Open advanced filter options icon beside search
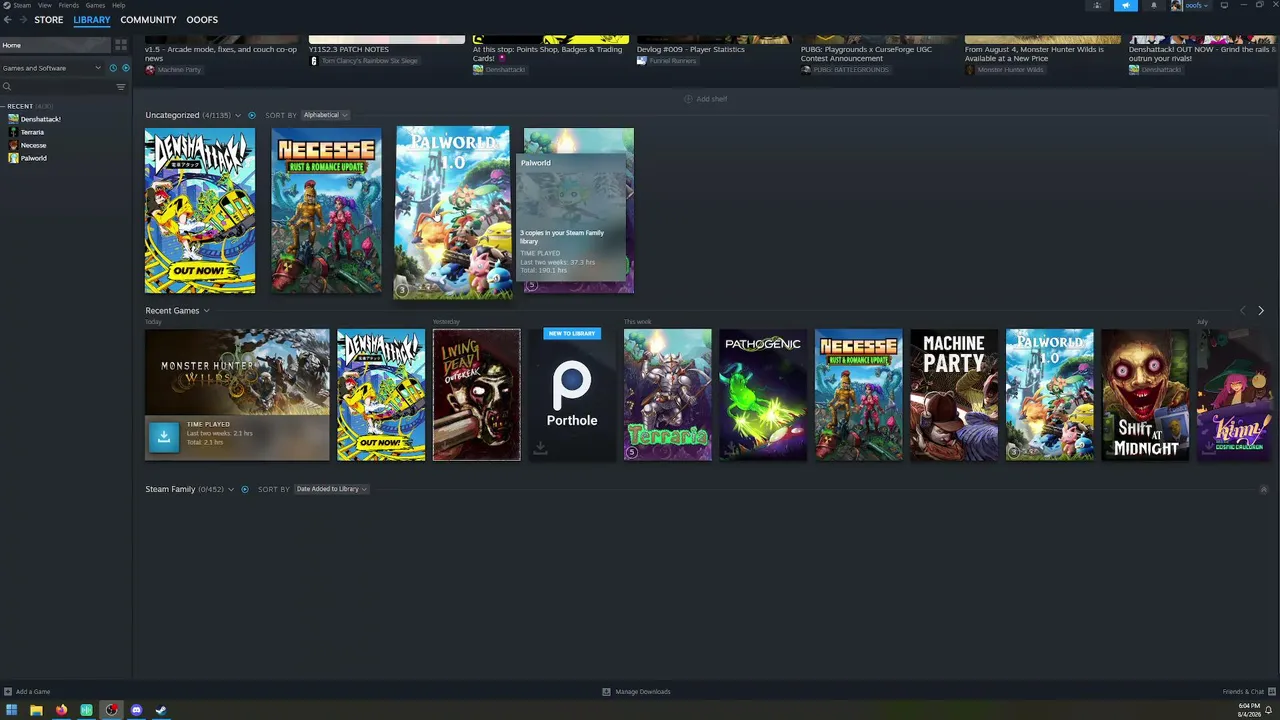1280x720 pixels. pos(121,87)
